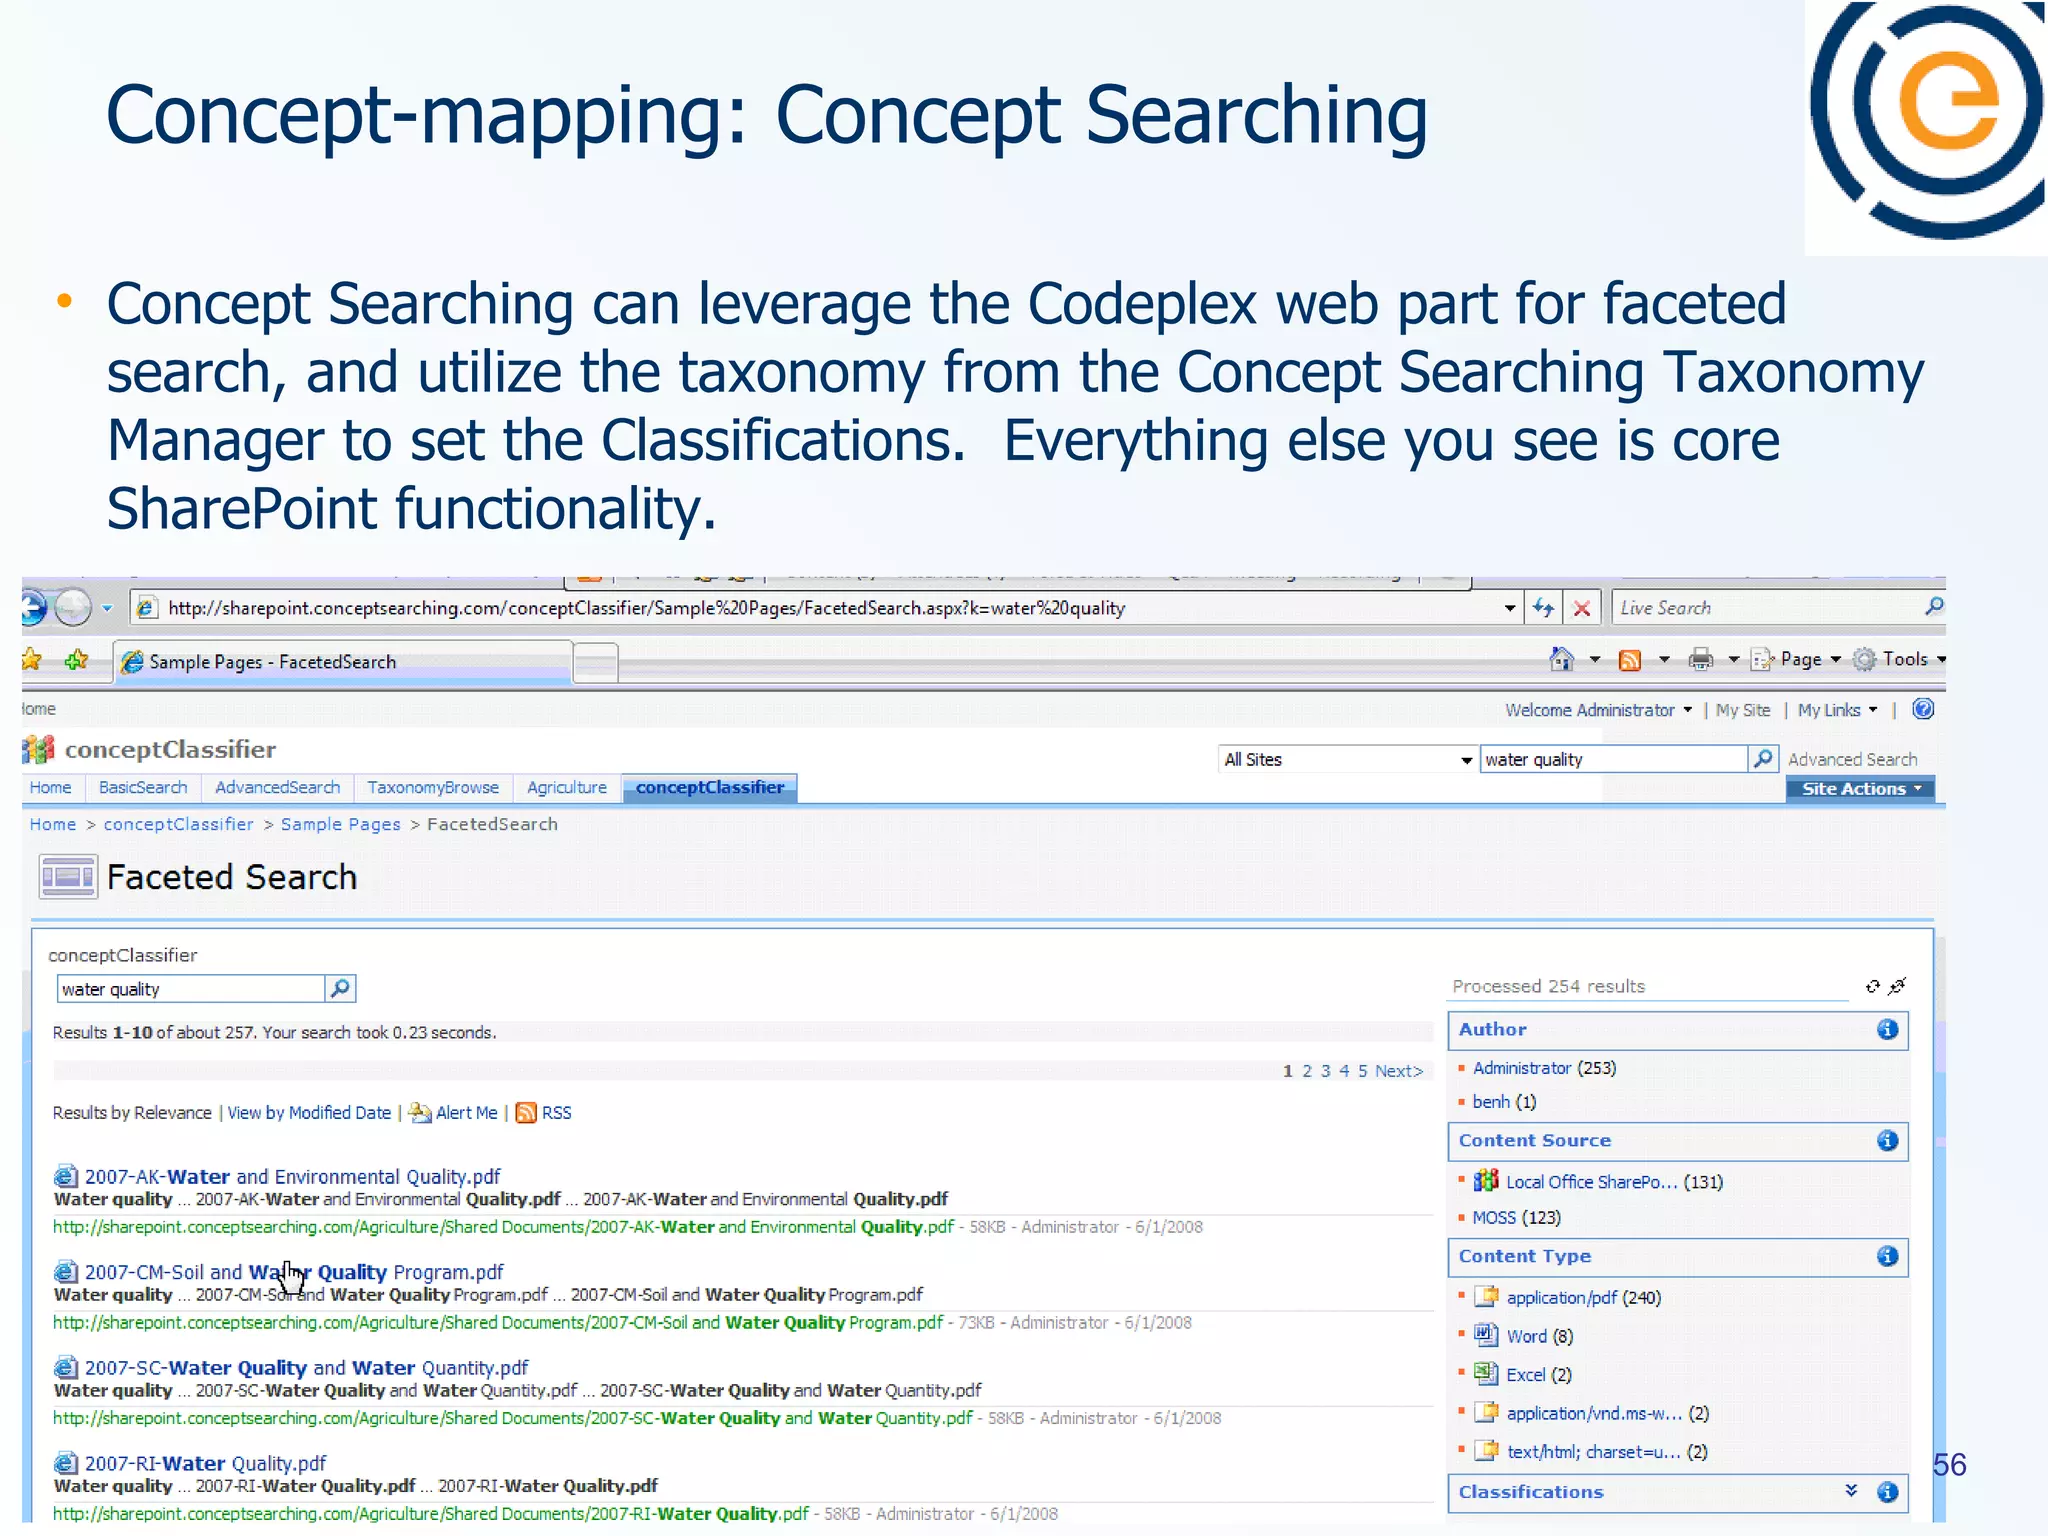Select the conceptClassifier navigation tab
Screen dimensions: 2048x1536
tap(710, 788)
